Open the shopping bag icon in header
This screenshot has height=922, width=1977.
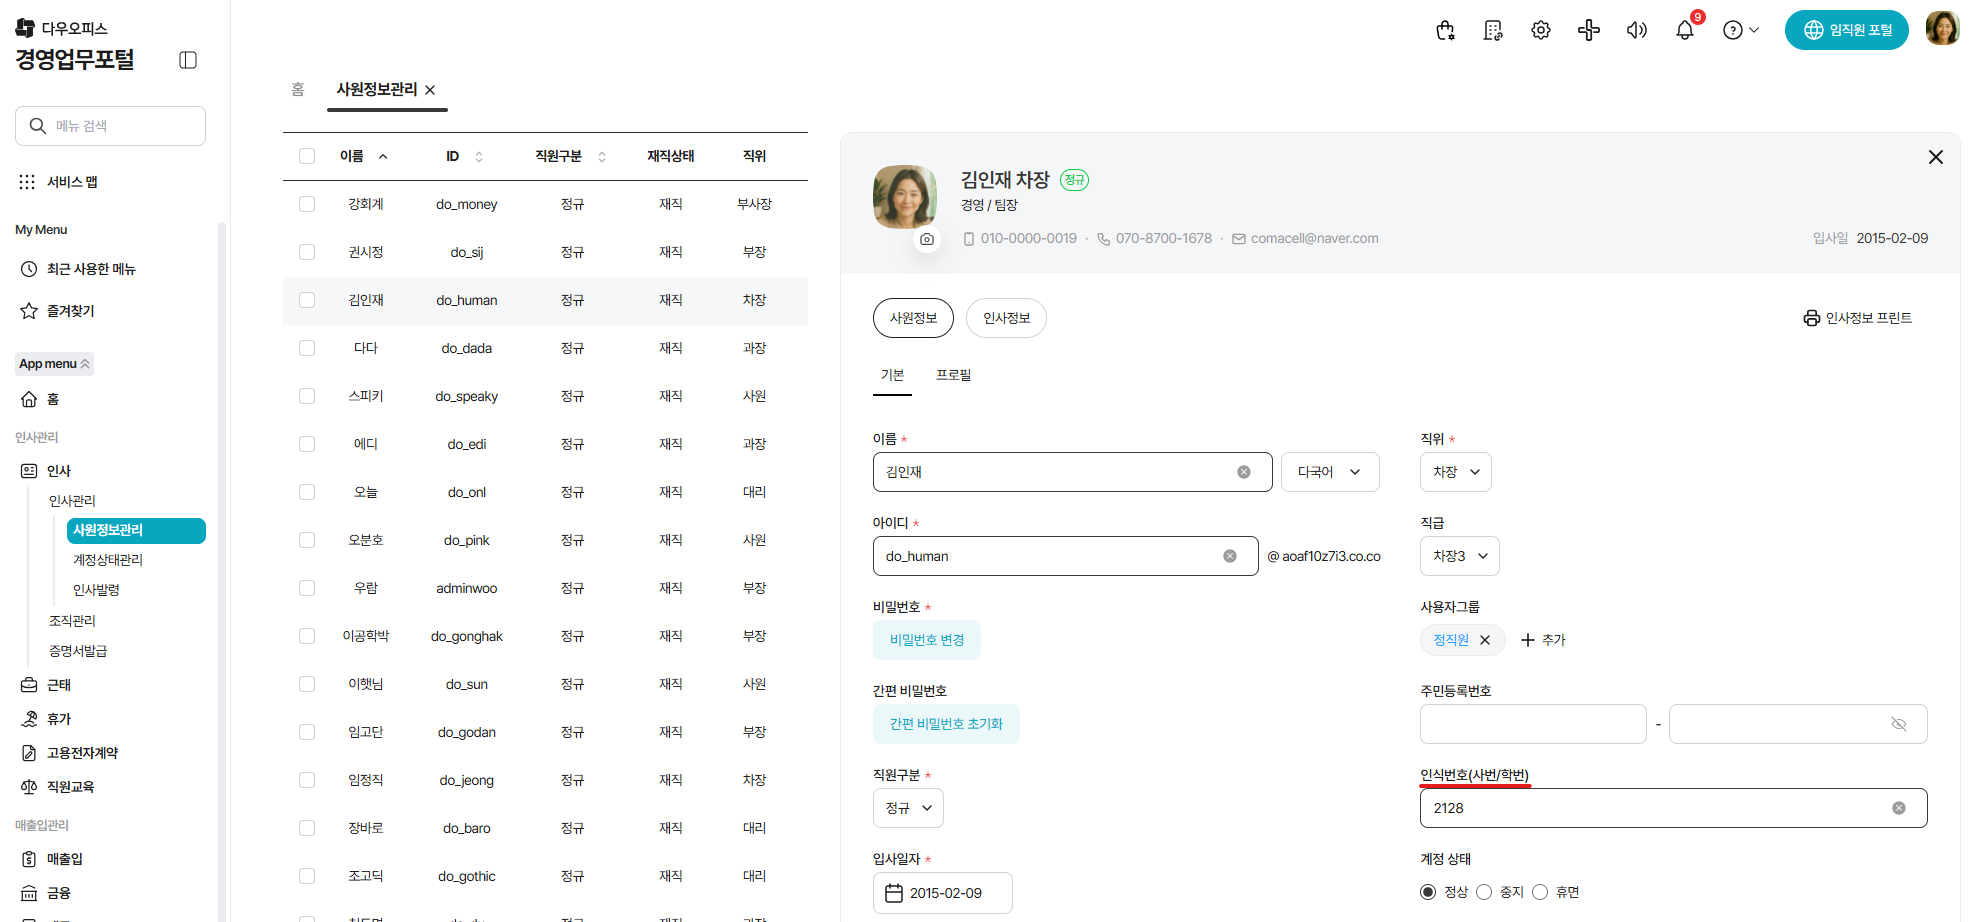1445,30
